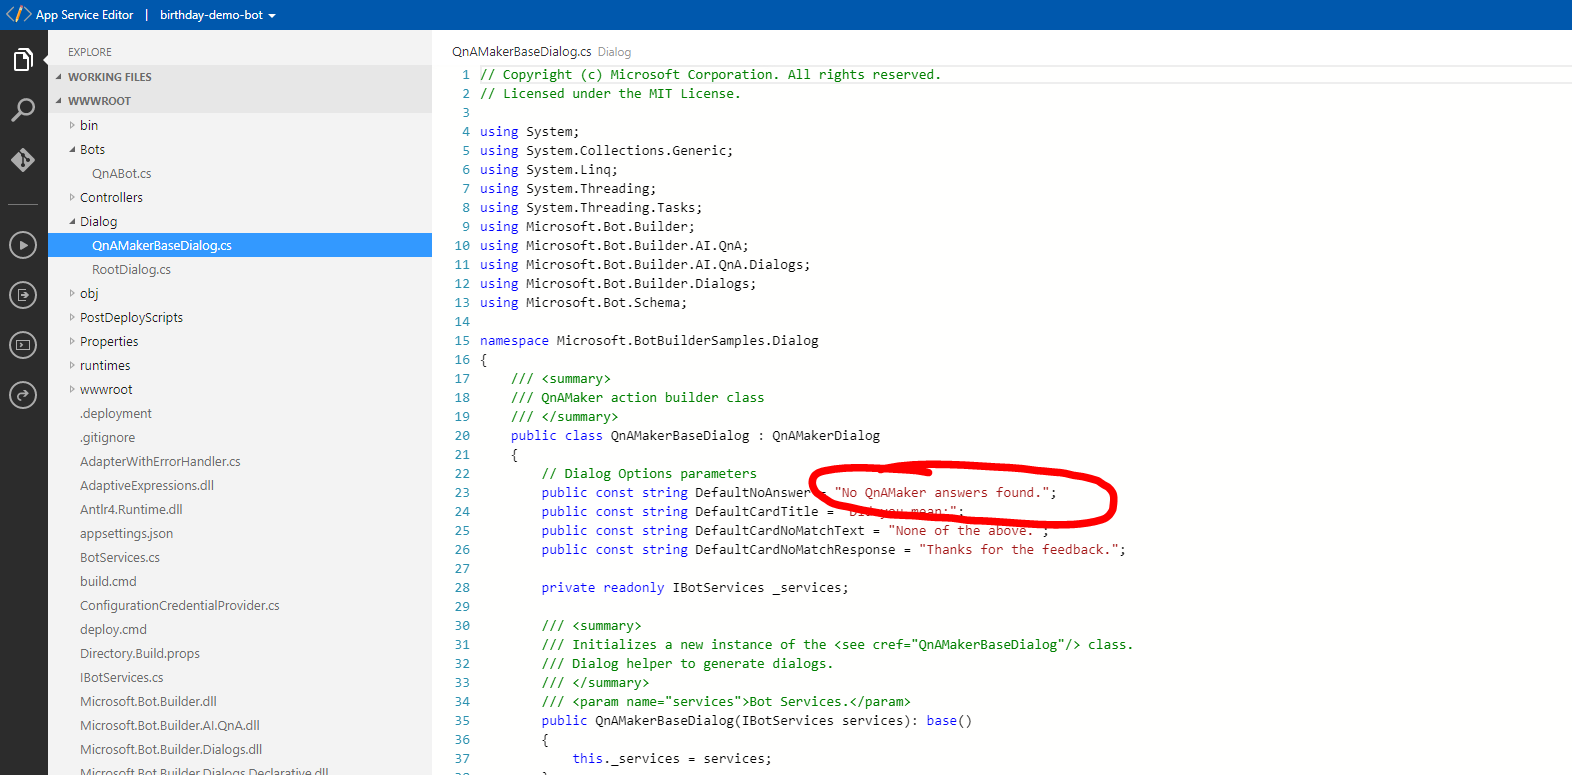
Task: Open deploy.cmd file
Action: pos(113,629)
